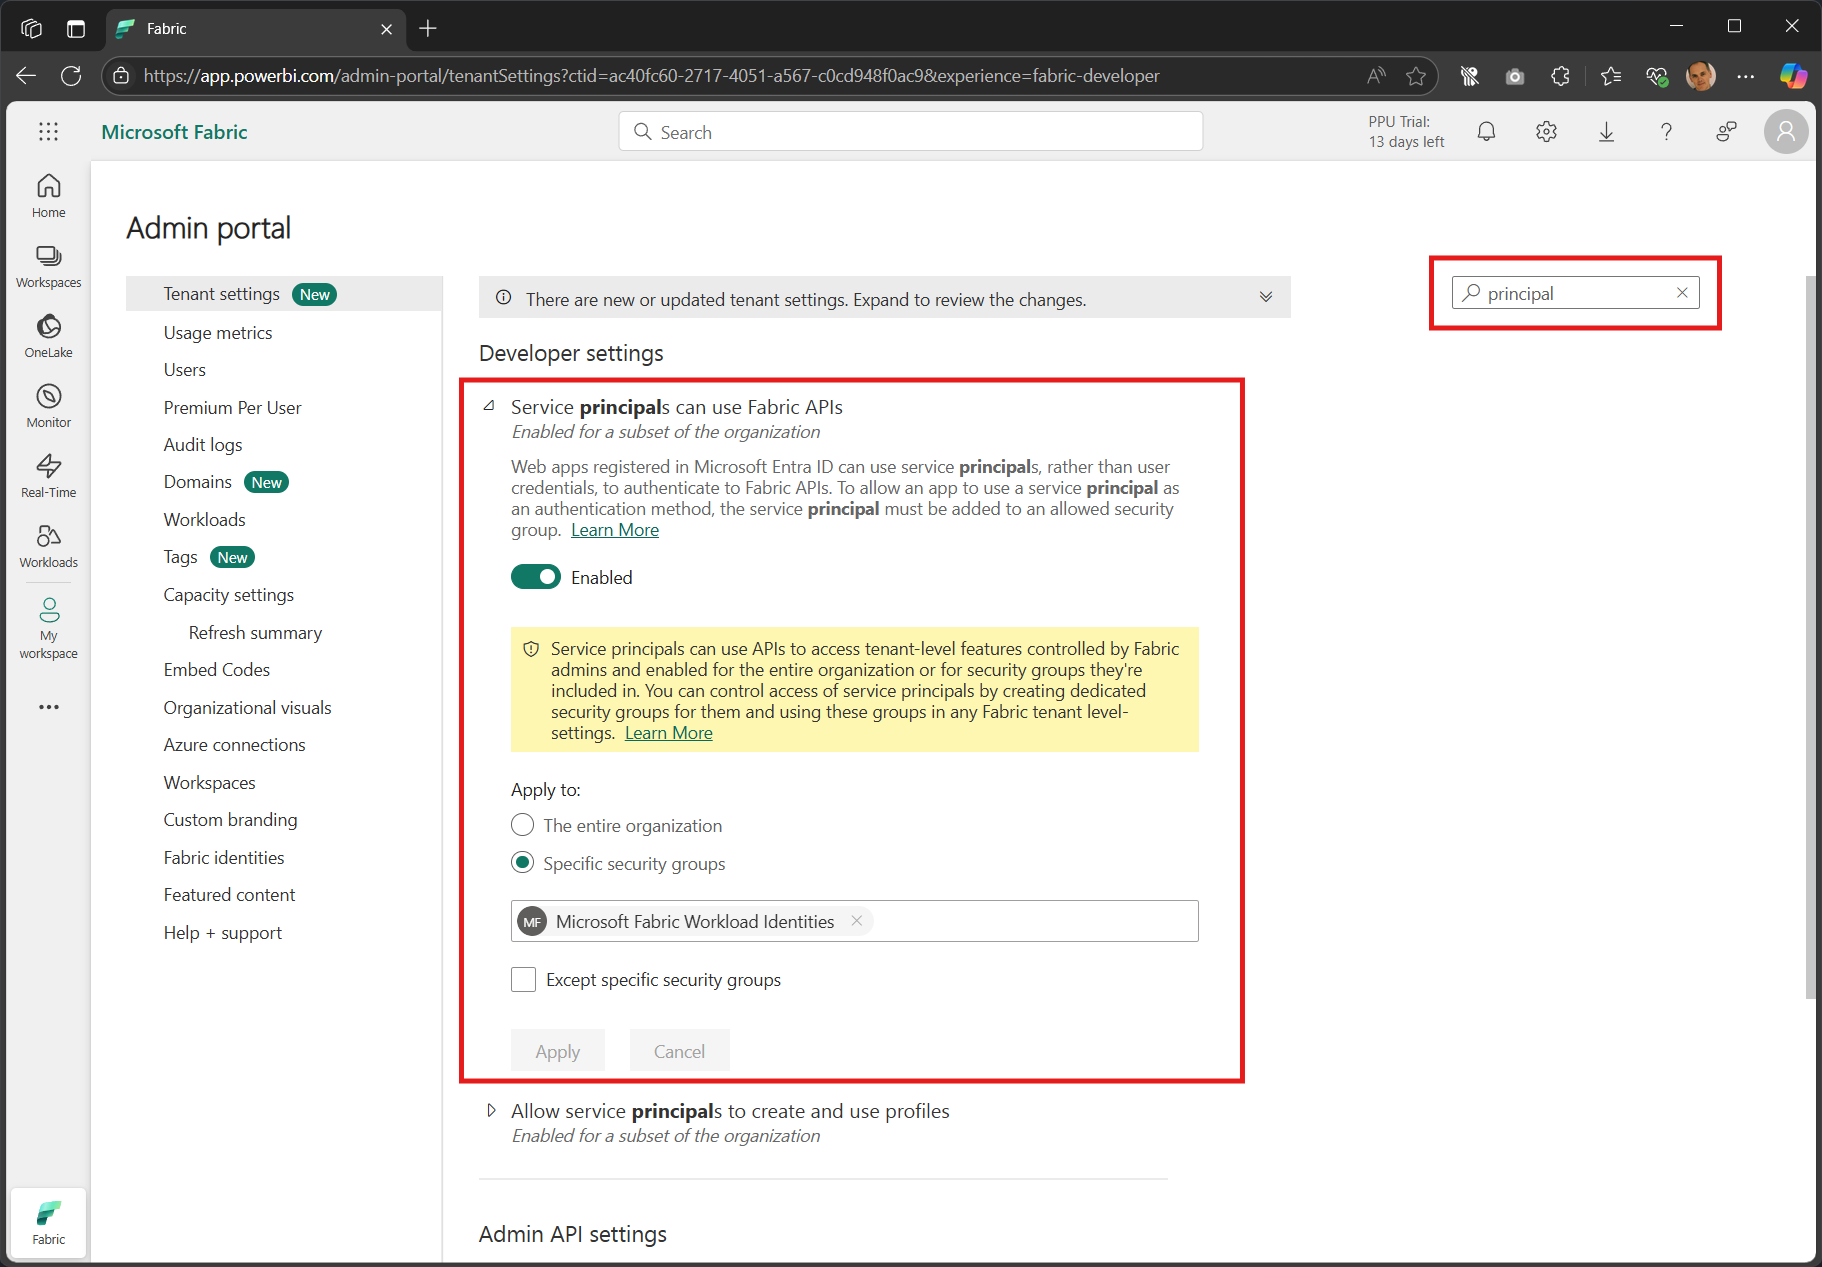Image resolution: width=1822 pixels, height=1267 pixels.
Task: Open the first Learn More link
Action: coord(614,529)
